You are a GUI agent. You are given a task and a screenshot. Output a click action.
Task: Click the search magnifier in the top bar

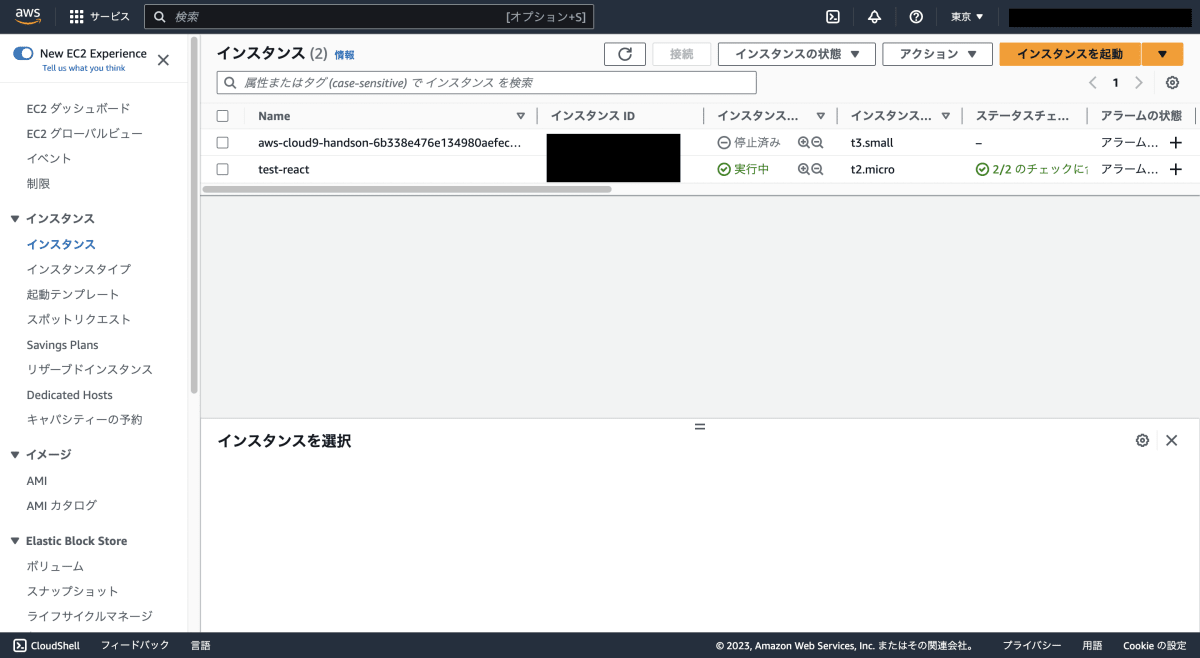(x=160, y=16)
